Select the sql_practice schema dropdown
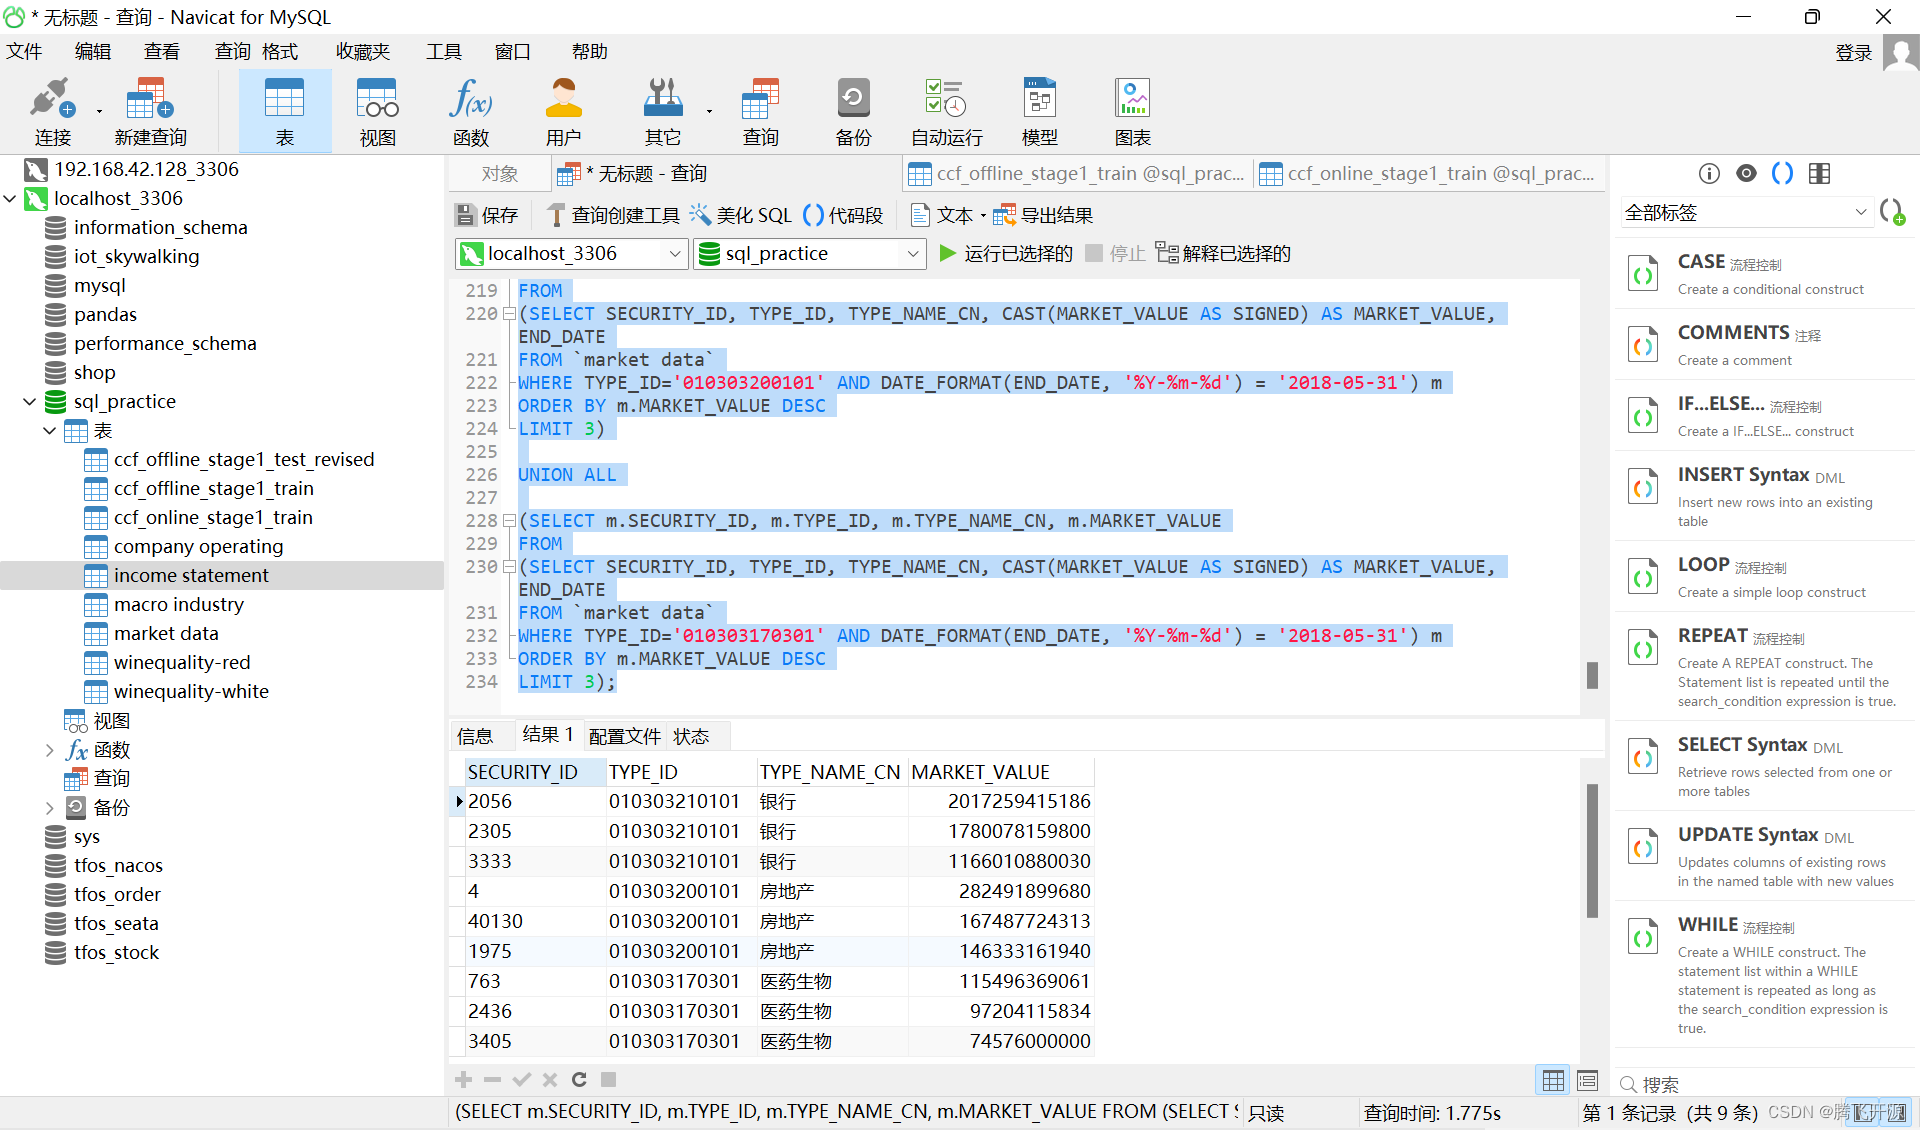Image resolution: width=1920 pixels, height=1130 pixels. click(x=807, y=253)
